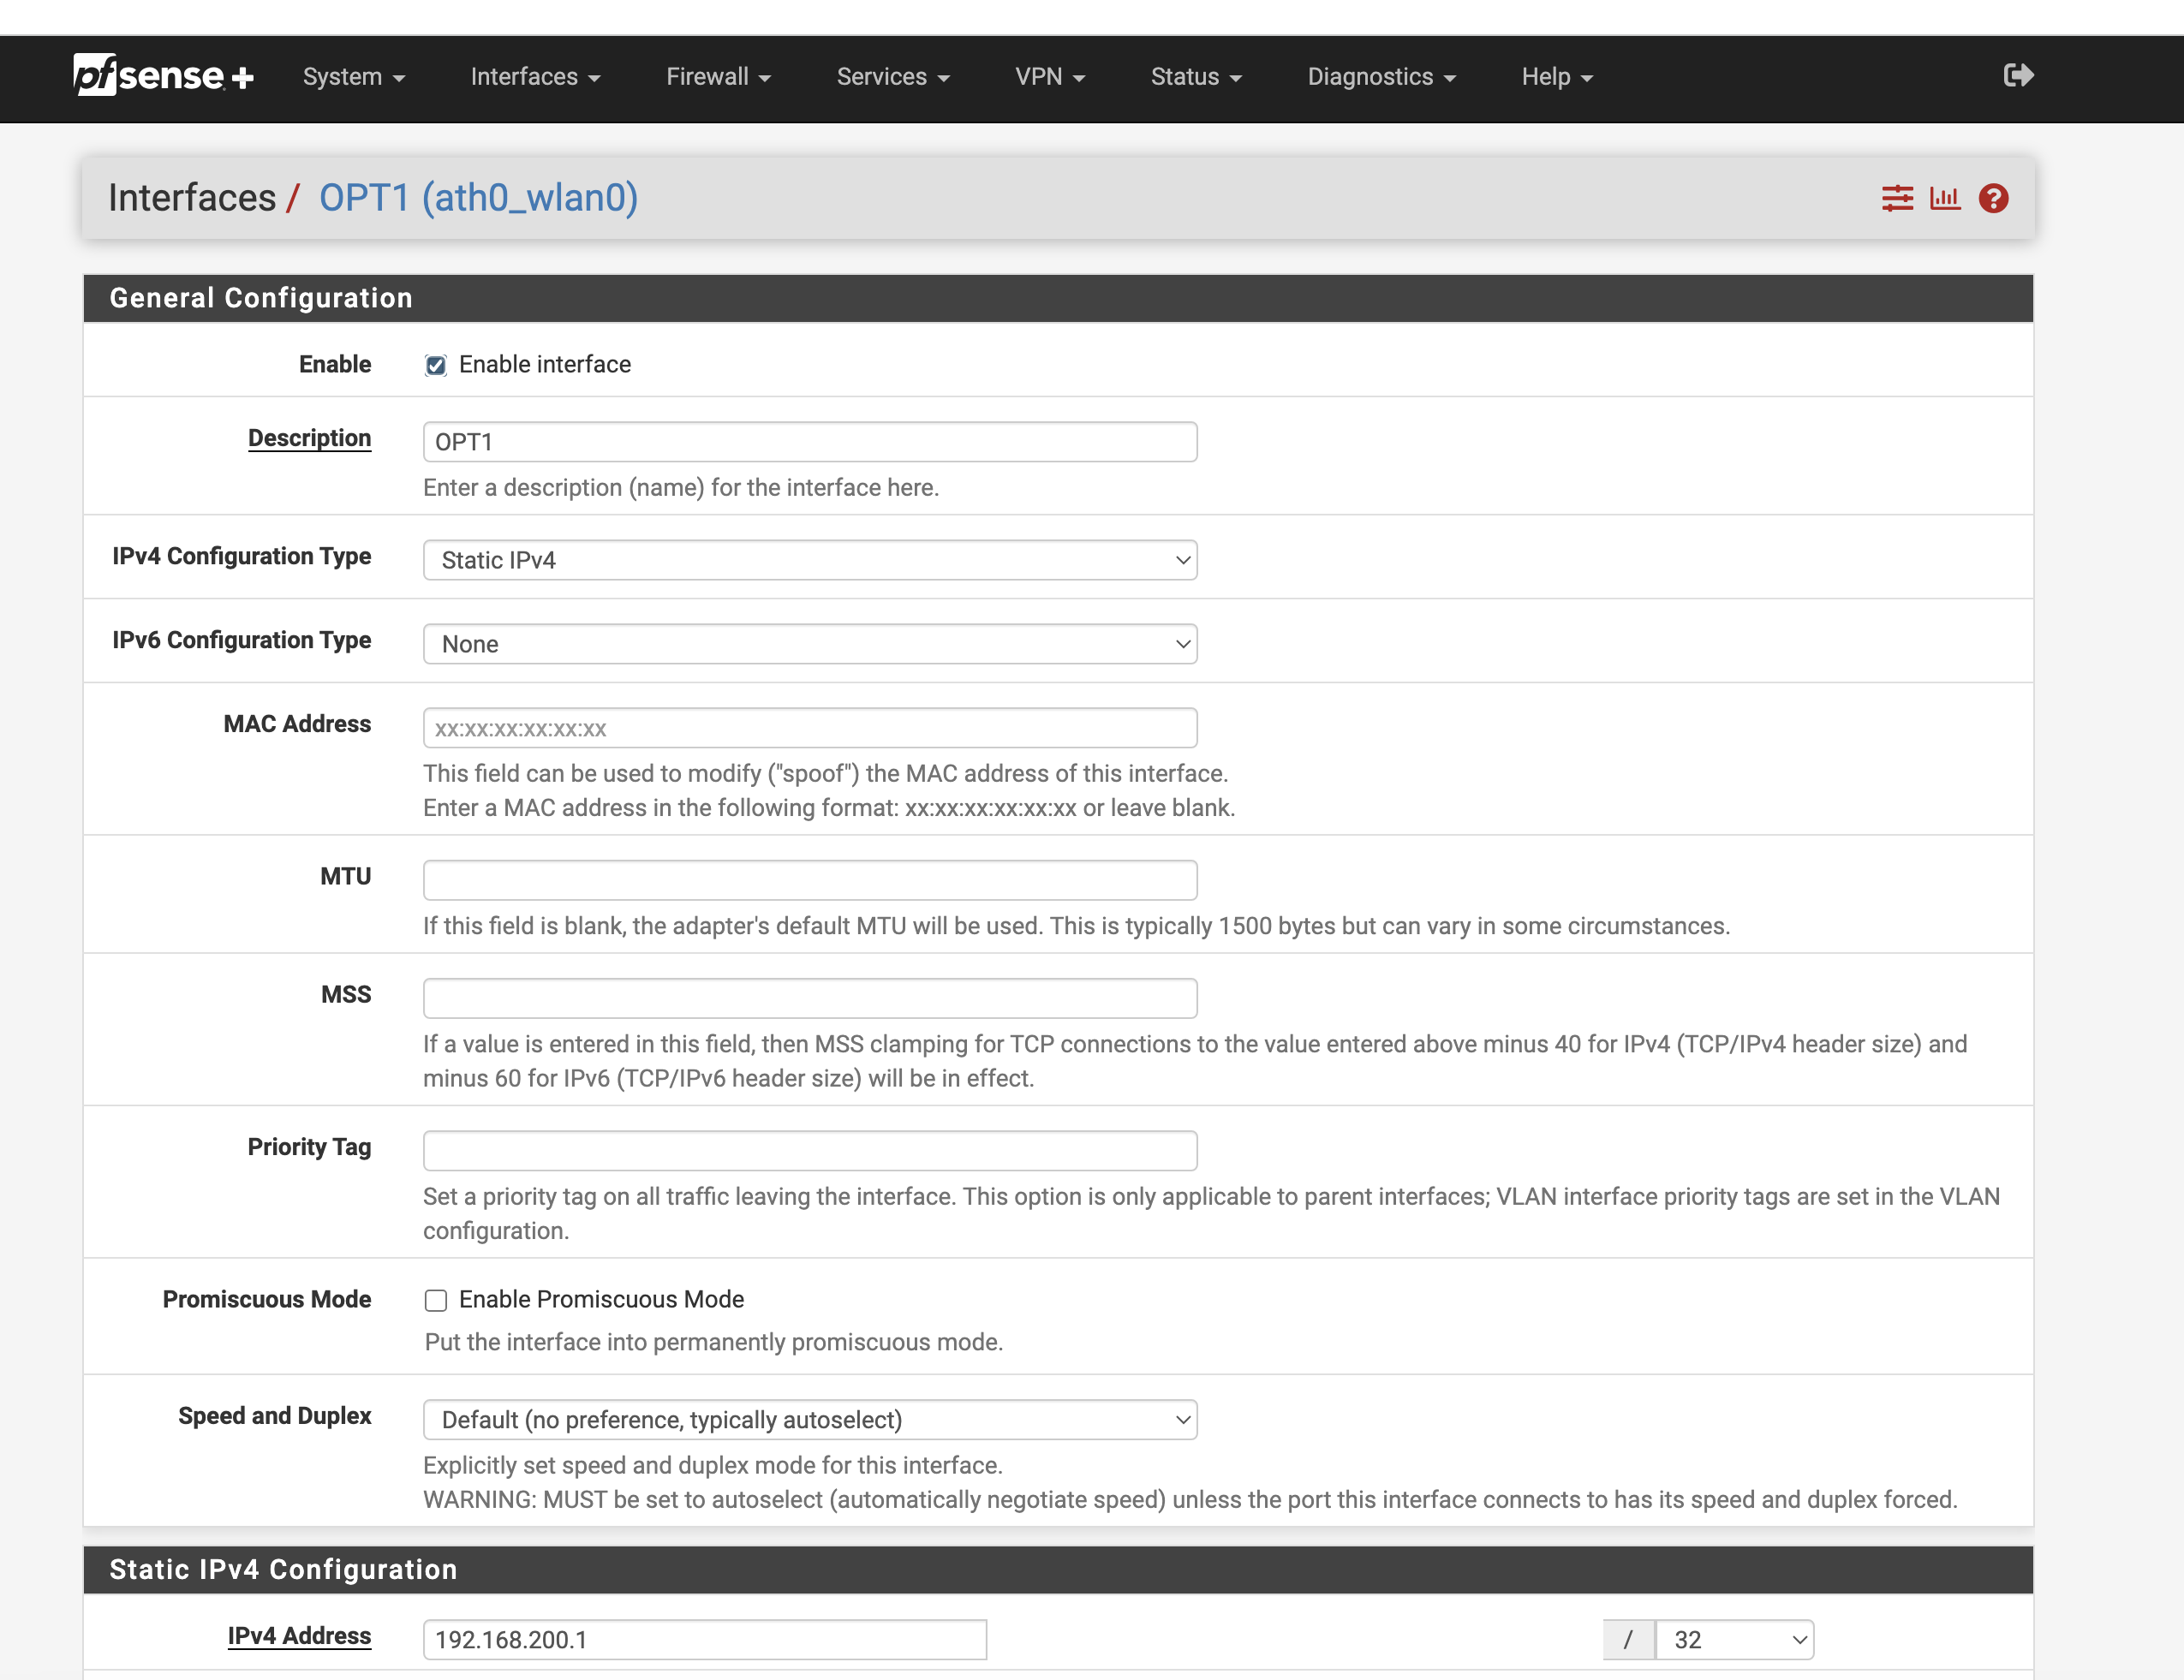
Task: Open the Diagnostics menu
Action: (x=1381, y=77)
